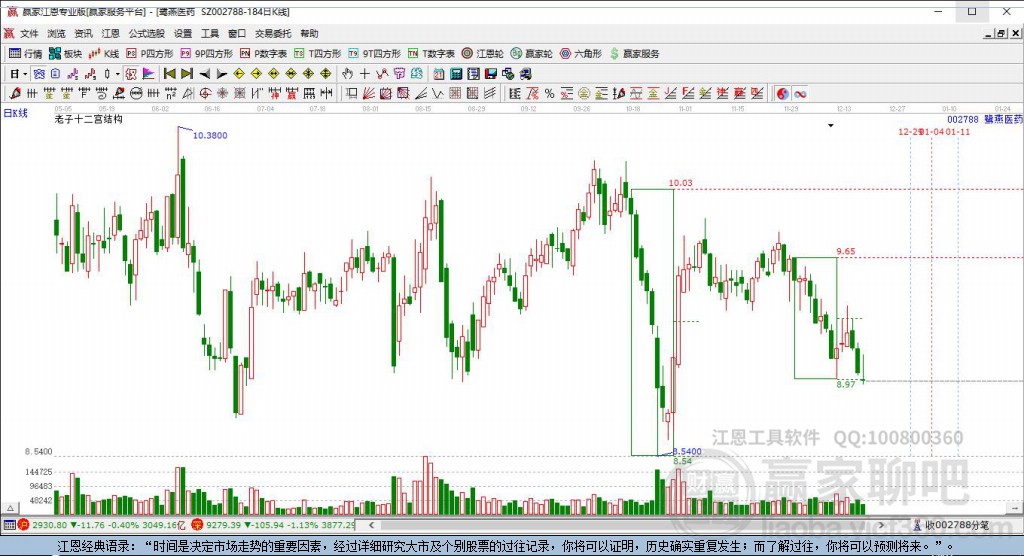1024x556 pixels.
Task: Click the 沪 Shanghai index icon in status bar
Action: click(x=24, y=525)
